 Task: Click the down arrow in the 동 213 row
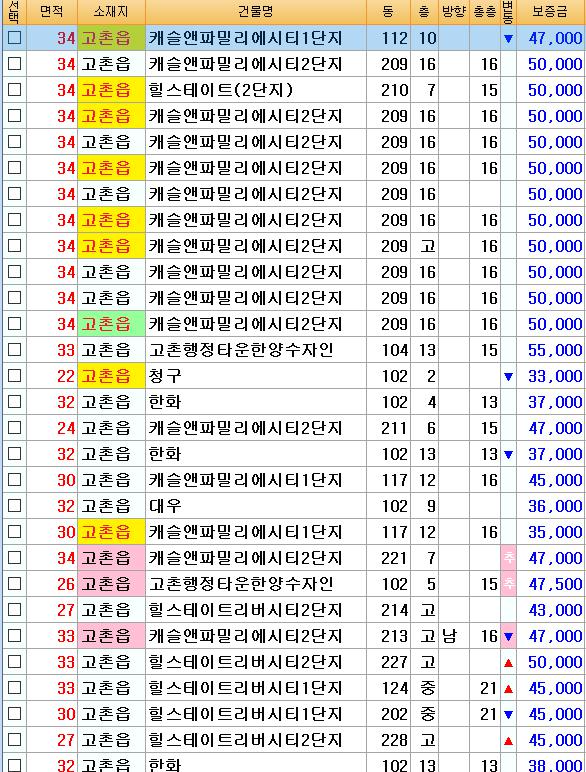[x=508, y=637]
